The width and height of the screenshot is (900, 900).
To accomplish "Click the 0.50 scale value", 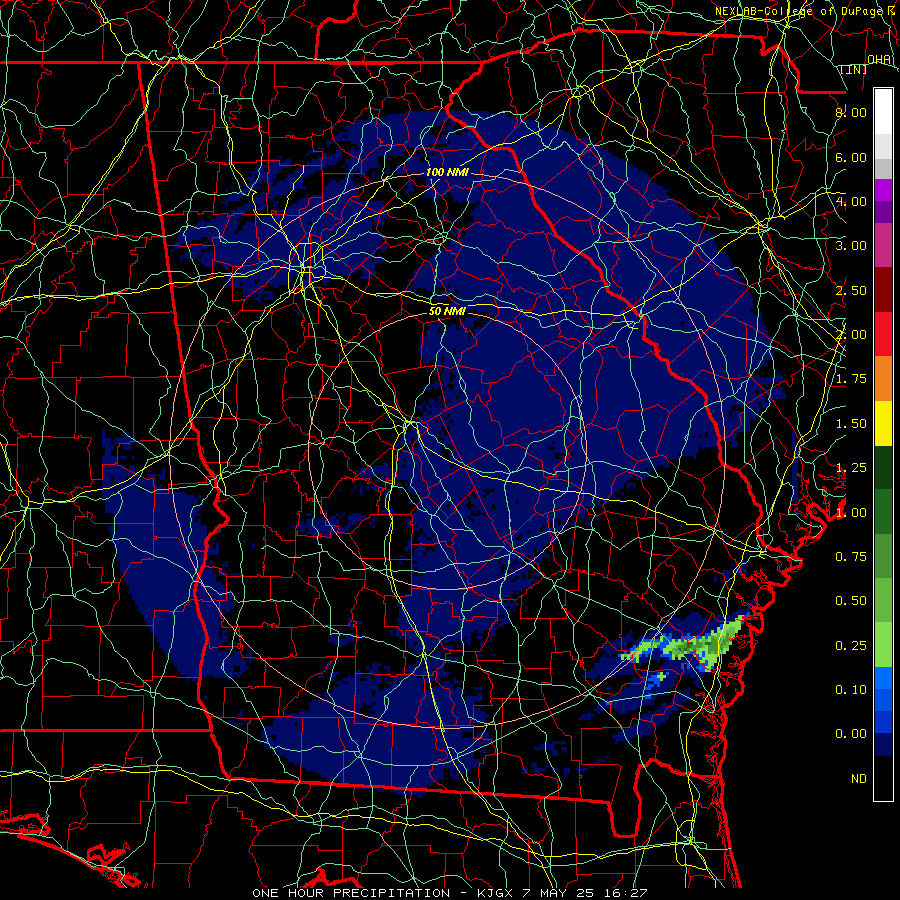I will point(851,601).
